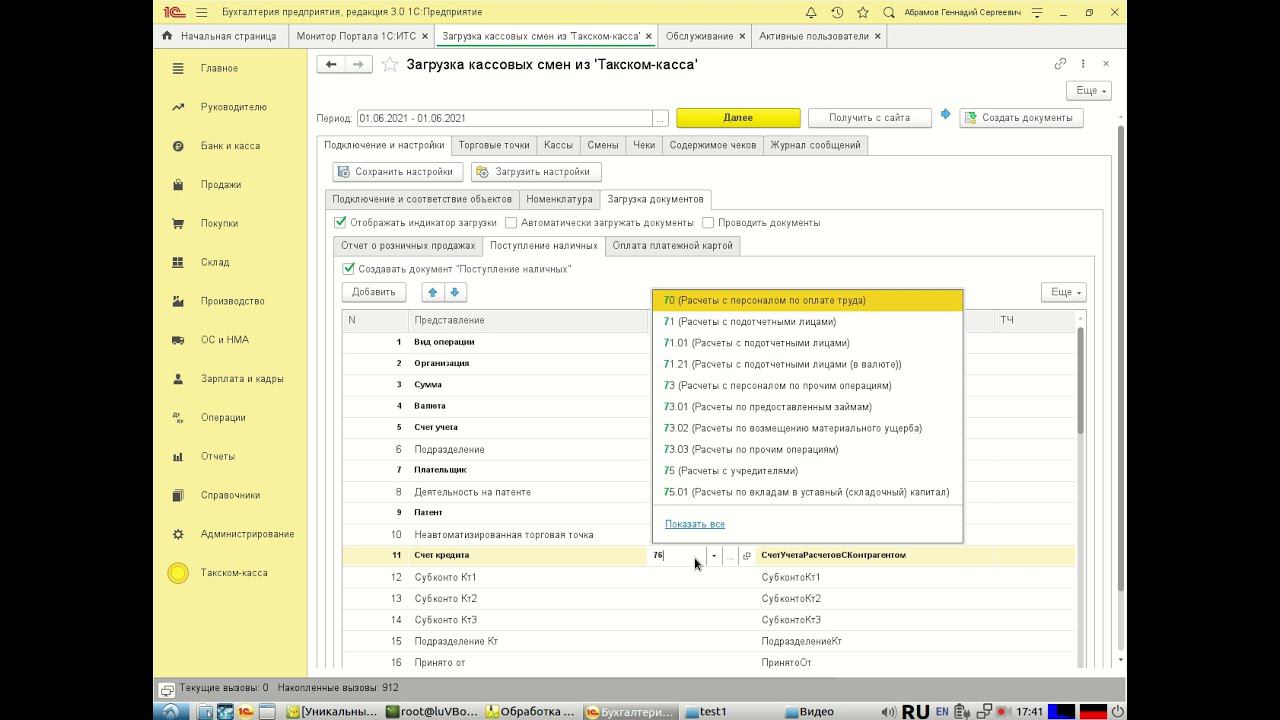
Task: Open Отчеты section in sidebar
Action: click(217, 456)
